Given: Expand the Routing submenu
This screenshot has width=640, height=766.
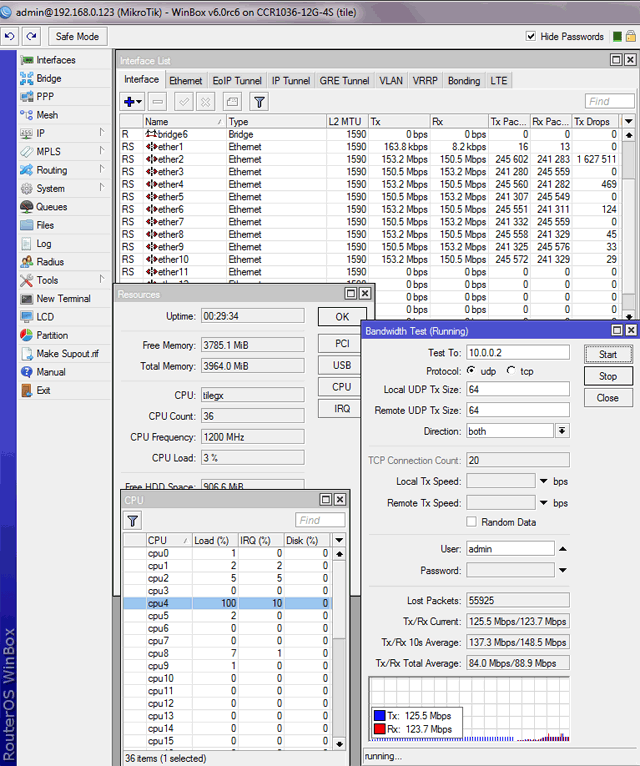Looking at the screenshot, I should pyautogui.click(x=102, y=169).
